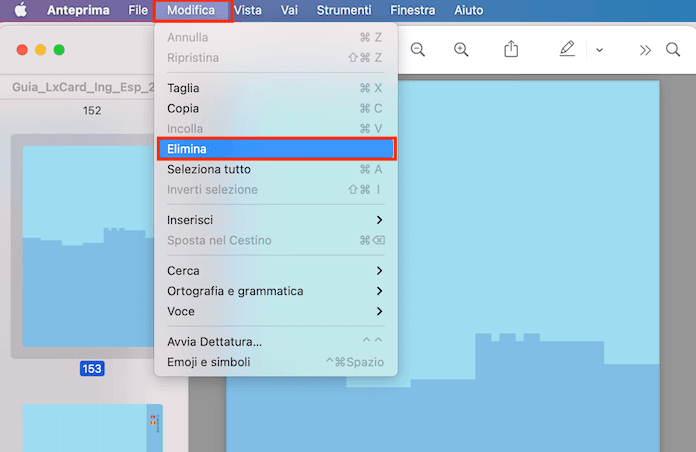Screen dimensions: 696x452
Task: Open the Vai menu
Action: (289, 10)
